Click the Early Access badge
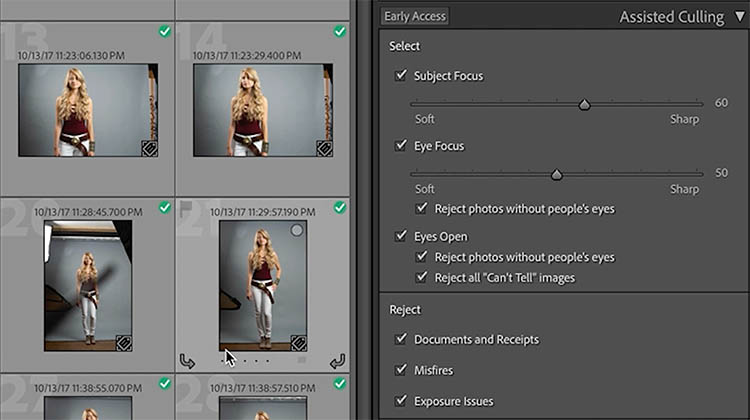750x420 pixels. [x=415, y=16]
